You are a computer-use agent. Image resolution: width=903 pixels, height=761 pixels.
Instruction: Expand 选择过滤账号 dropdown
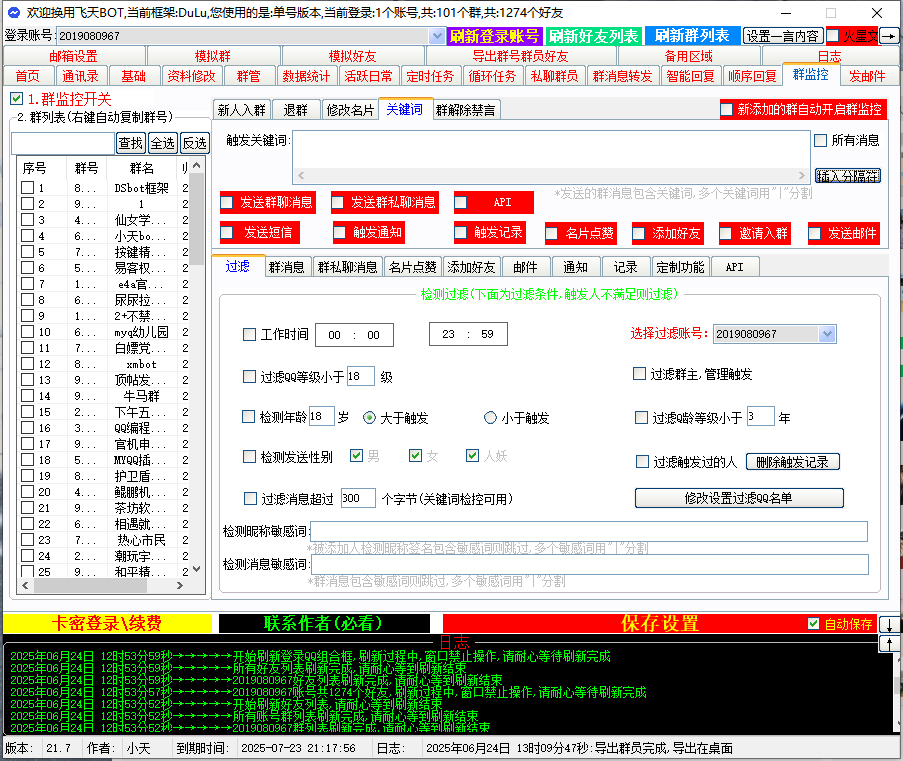(x=827, y=334)
